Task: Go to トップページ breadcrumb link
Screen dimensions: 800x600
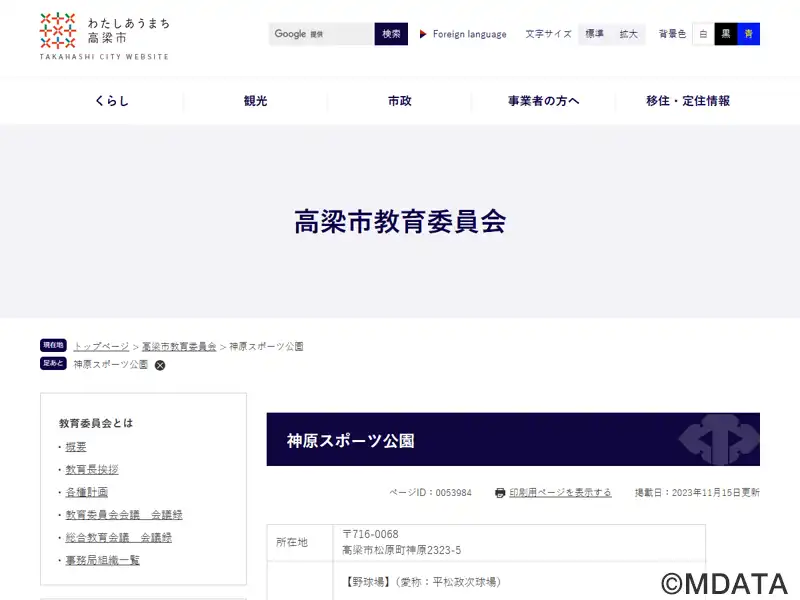Action: (101, 346)
